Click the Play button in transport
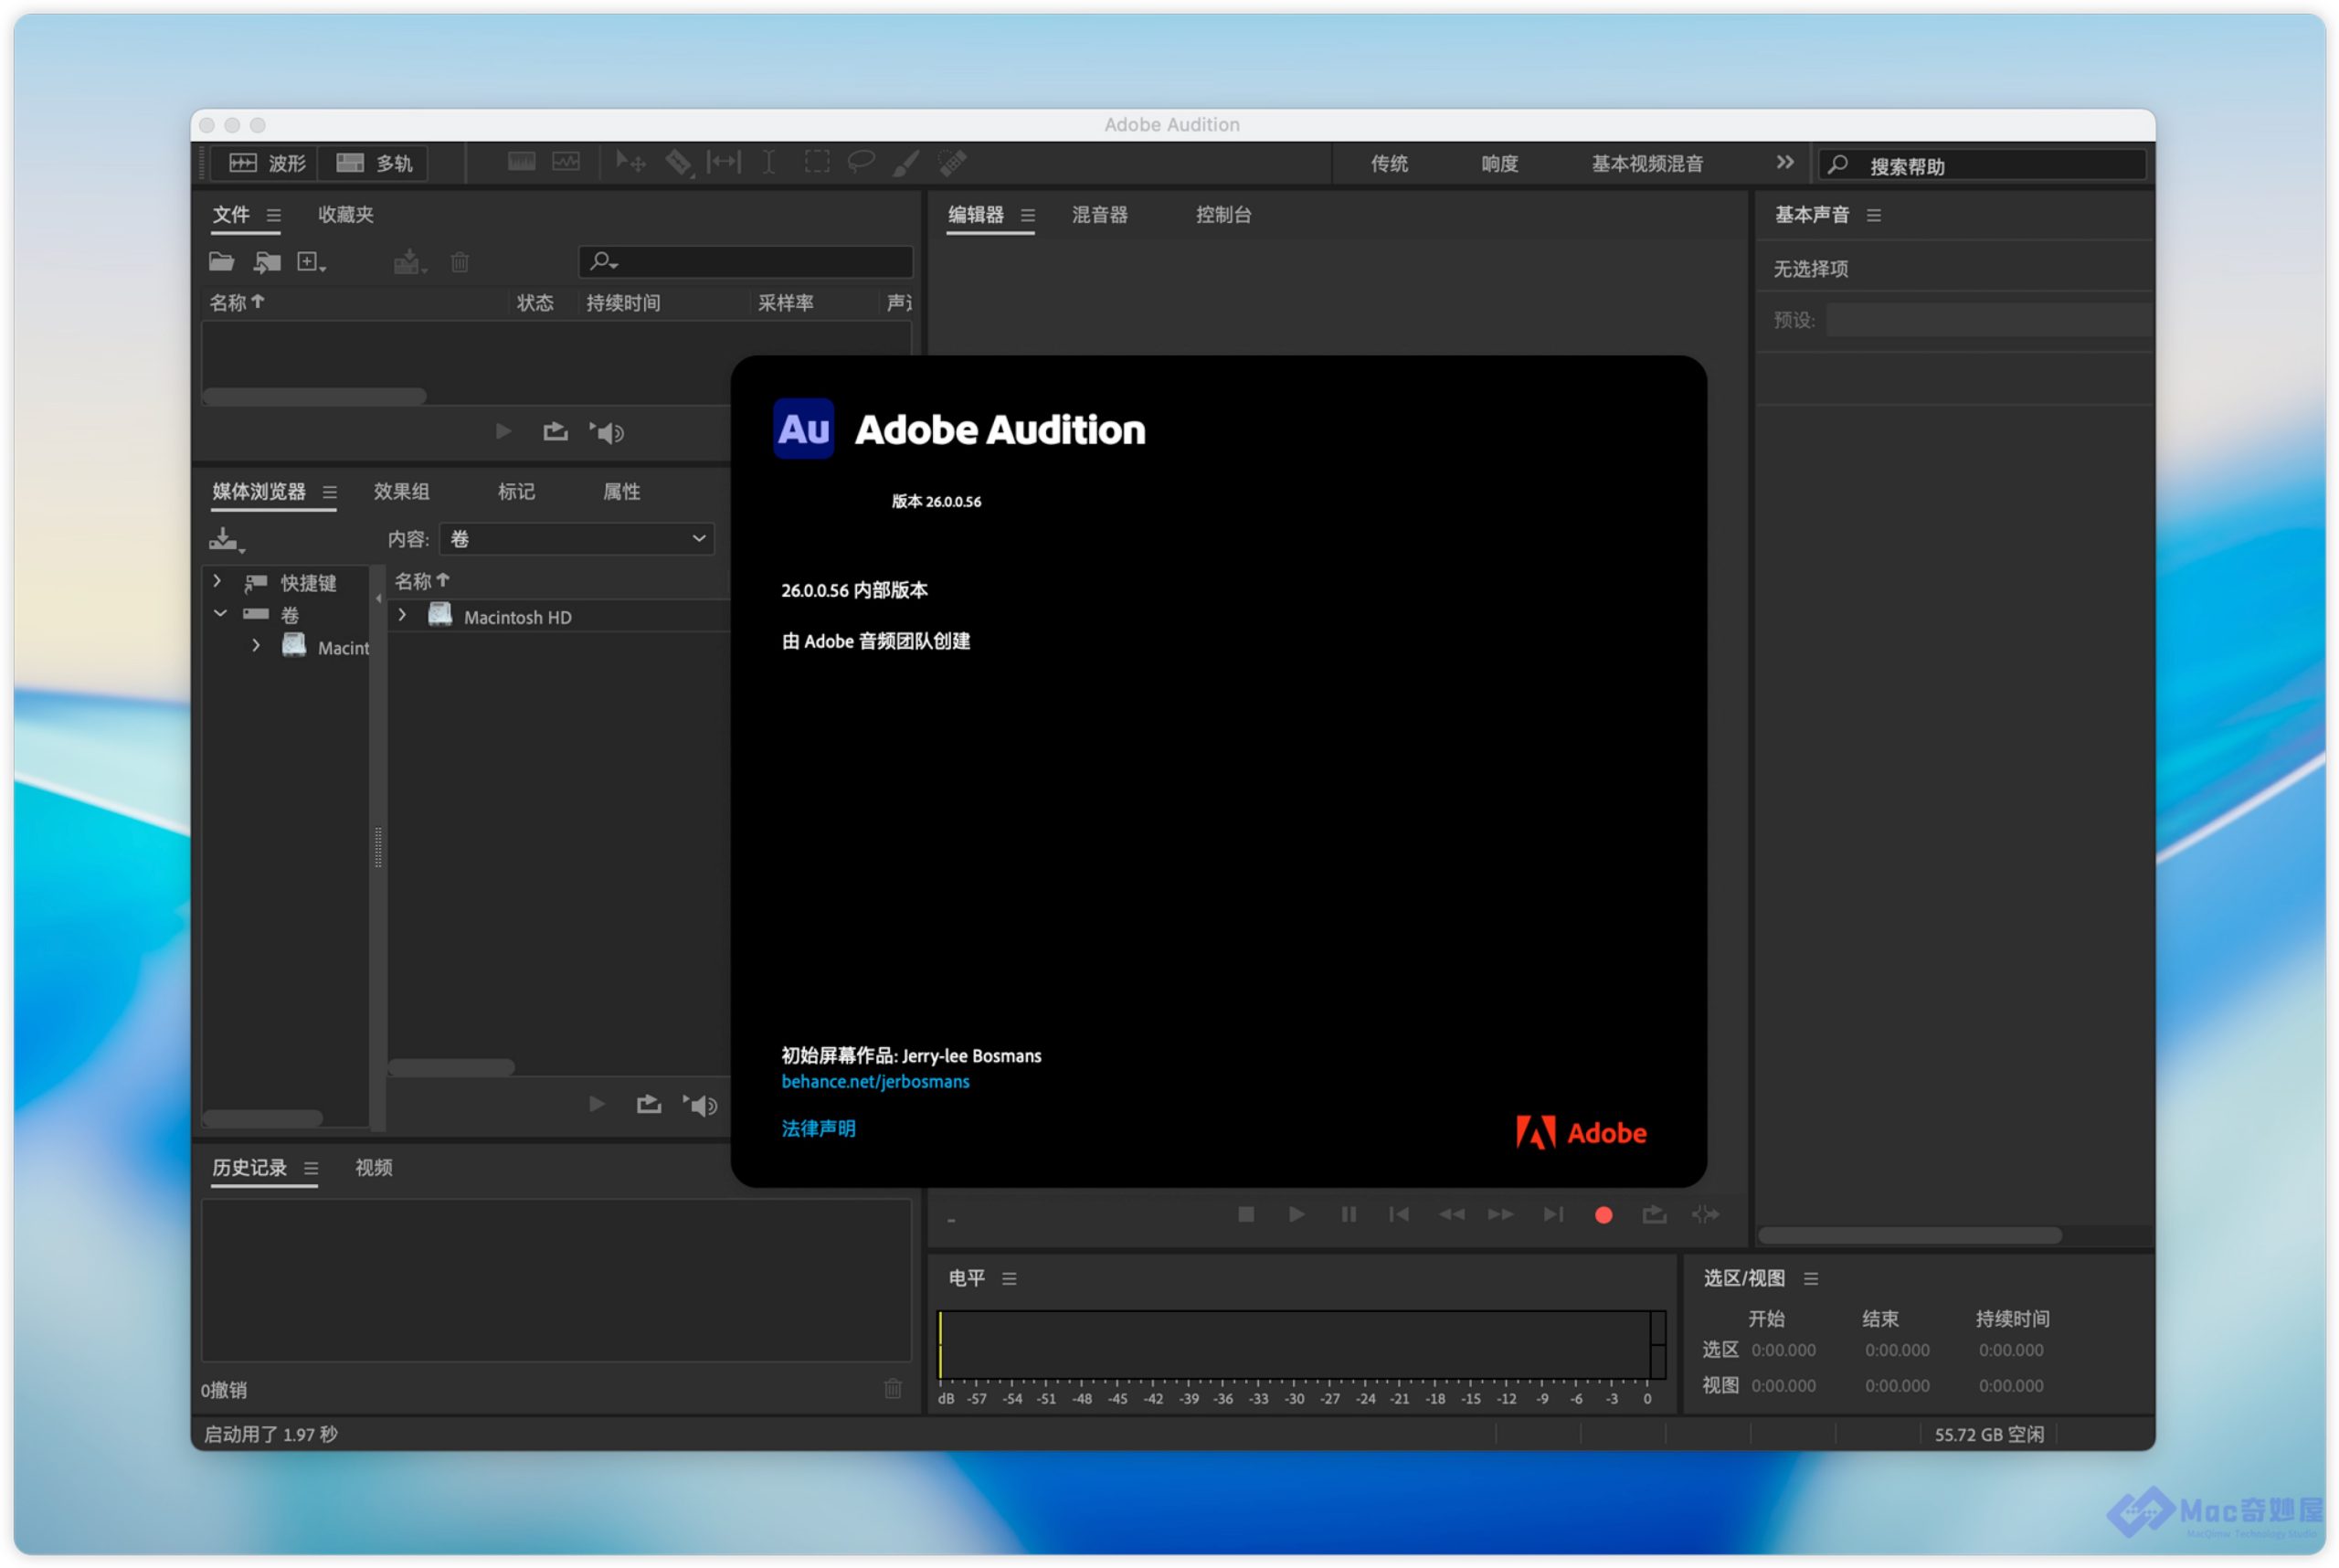Image resolution: width=2339 pixels, height=1568 pixels. pos(1296,1214)
